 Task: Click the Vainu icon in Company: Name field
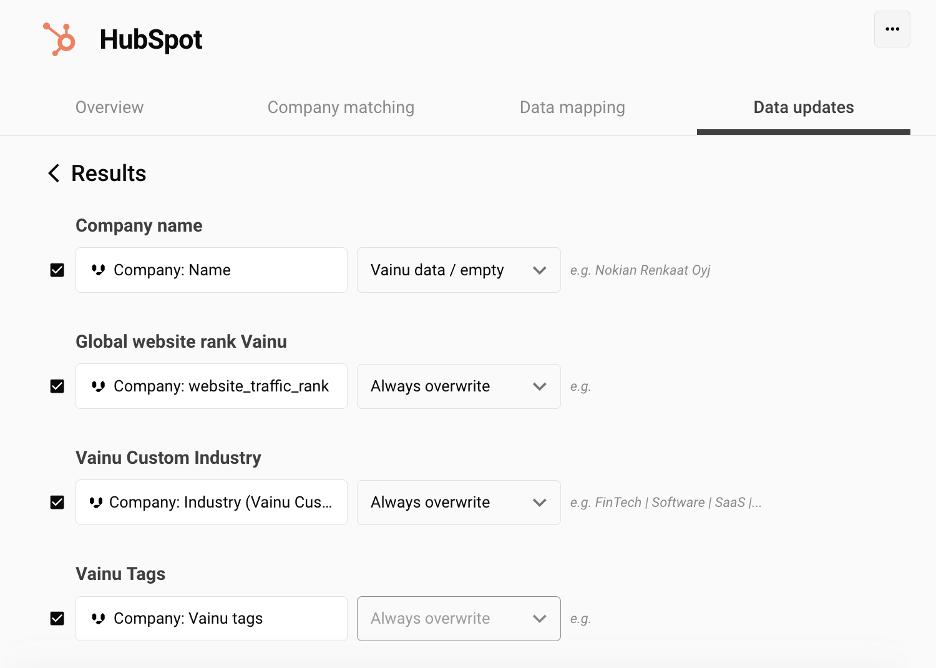[98, 270]
